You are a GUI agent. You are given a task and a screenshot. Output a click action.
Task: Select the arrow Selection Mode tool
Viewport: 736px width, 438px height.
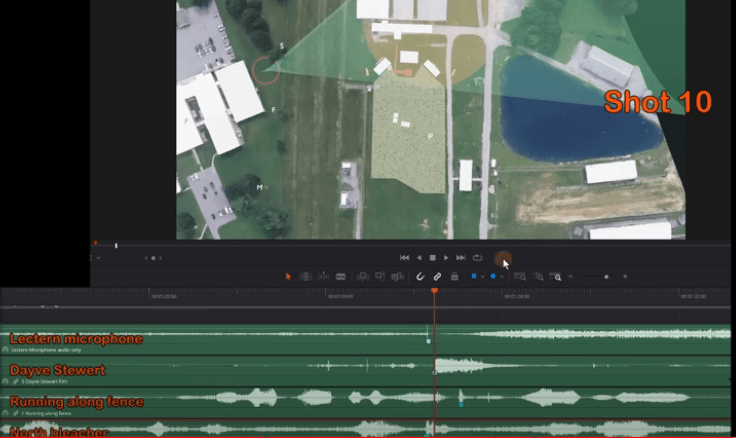290,276
